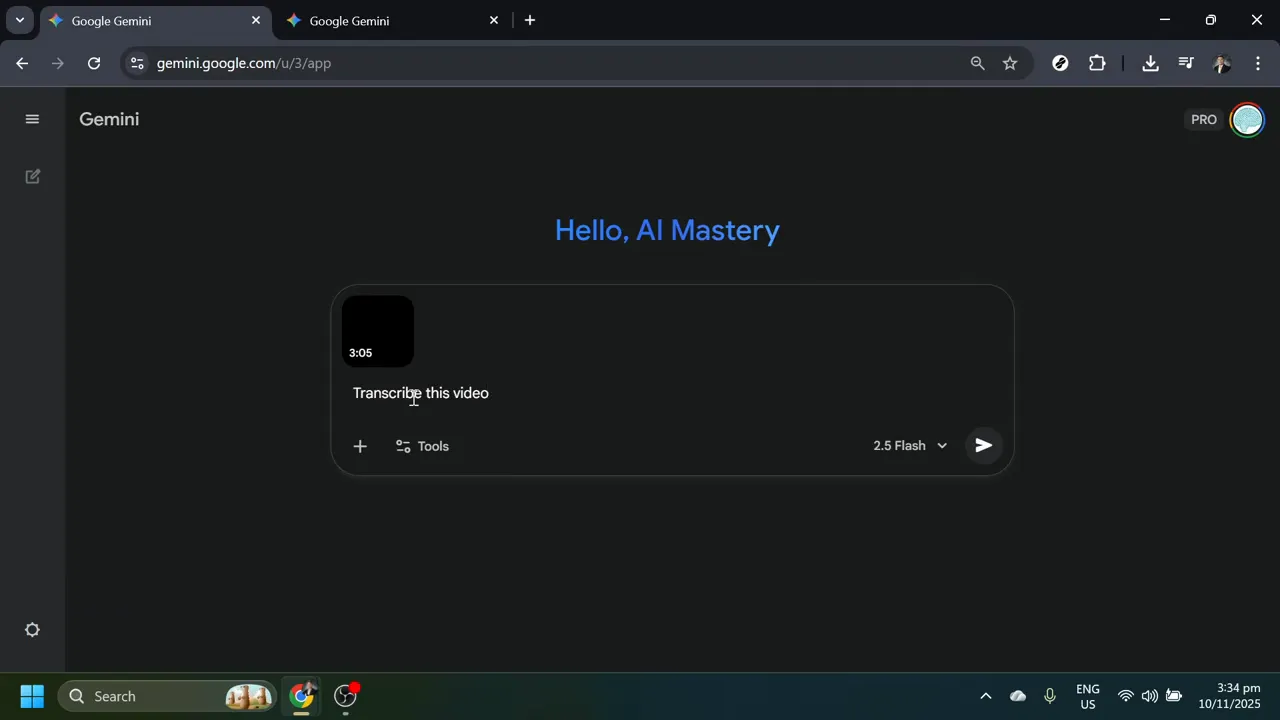Screen dimensions: 1280x720
Task: Bookmark this page with the star icon
Action: click(1010, 63)
